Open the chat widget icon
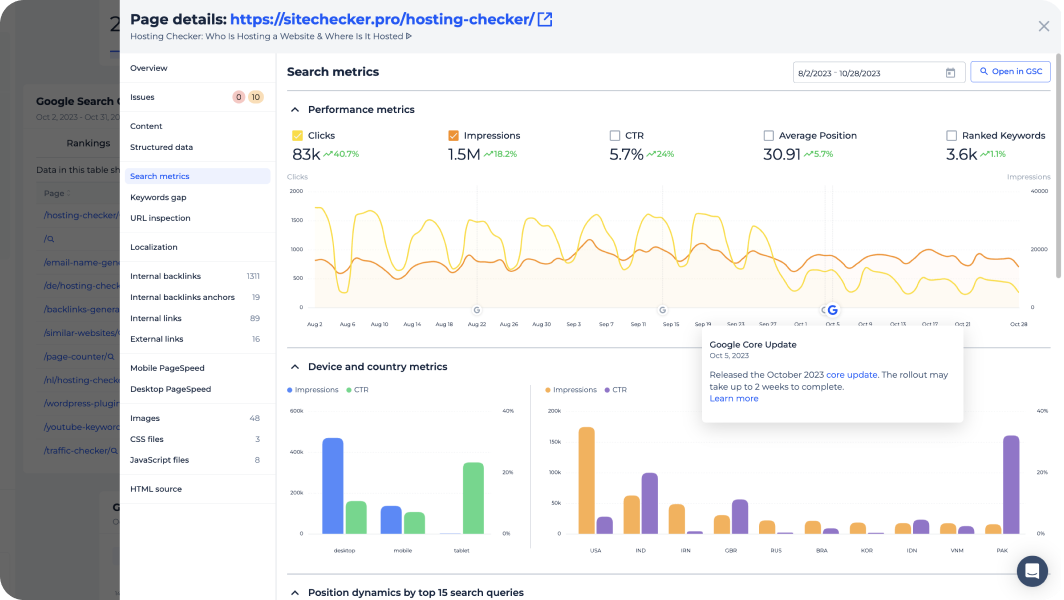1064x600 pixels. (1032, 571)
